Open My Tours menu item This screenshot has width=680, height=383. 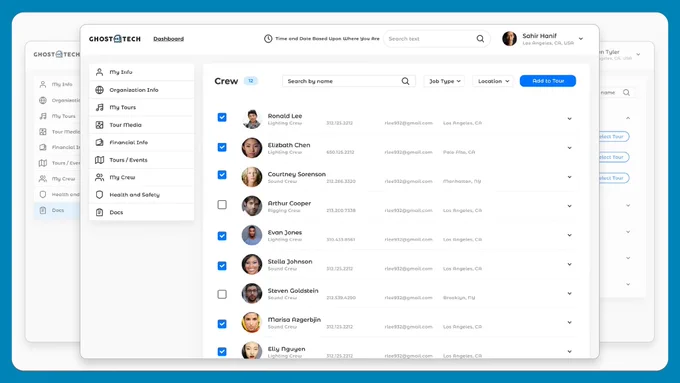[x=141, y=107]
